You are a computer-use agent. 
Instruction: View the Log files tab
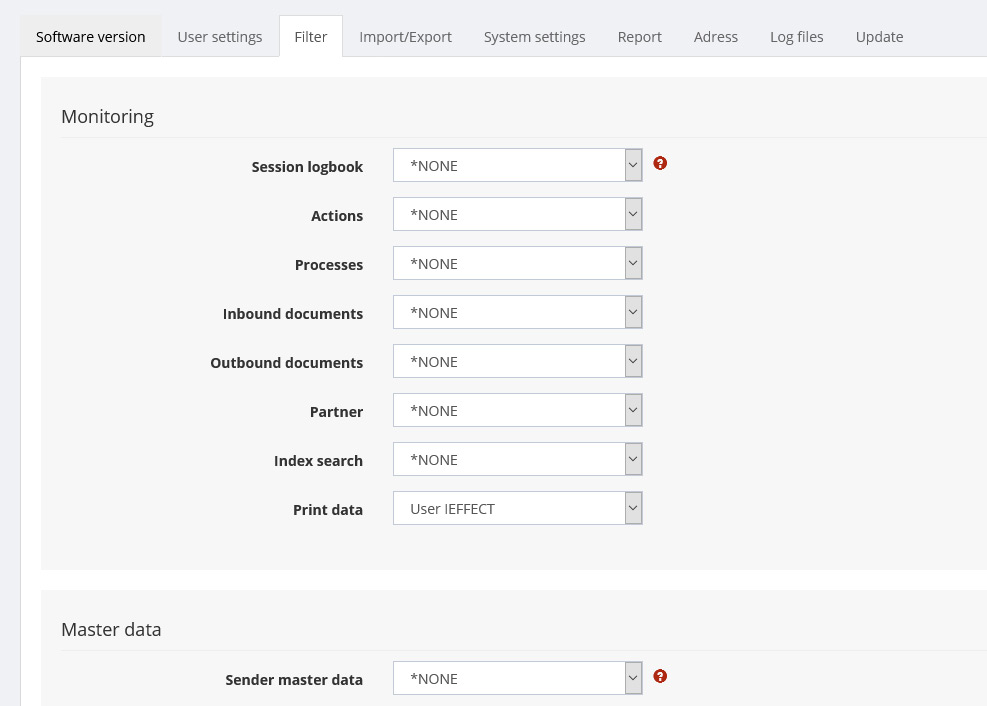(797, 37)
